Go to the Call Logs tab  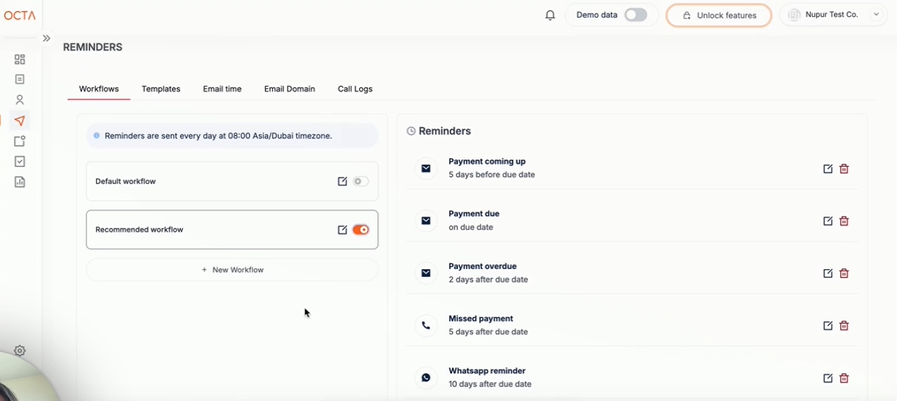tap(355, 89)
